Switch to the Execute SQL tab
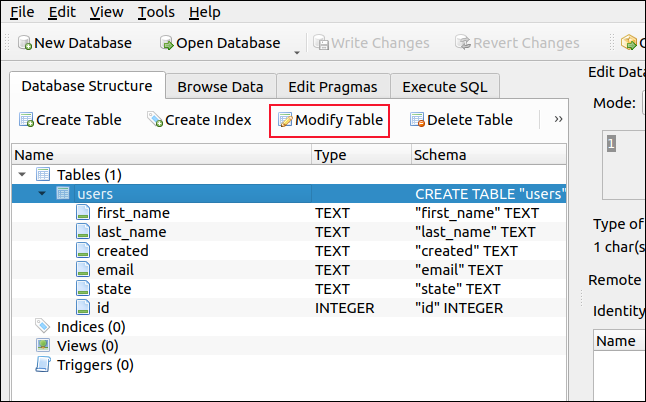This screenshot has width=646, height=402. coord(445,87)
